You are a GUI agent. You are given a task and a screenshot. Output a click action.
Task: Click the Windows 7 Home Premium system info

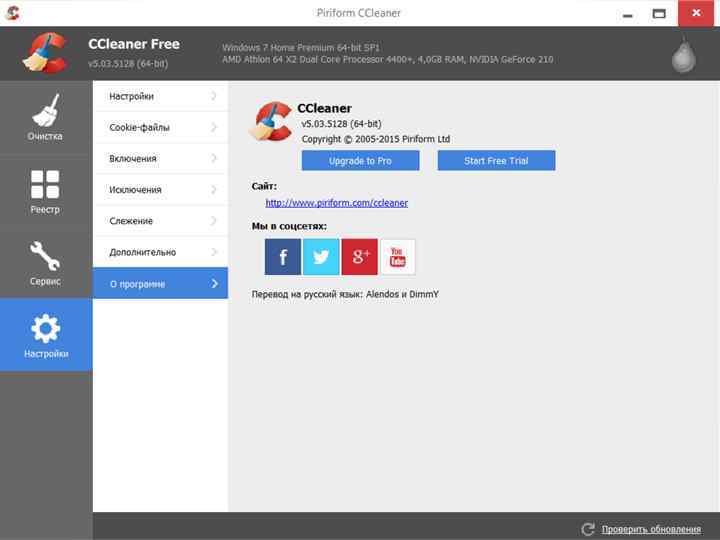click(301, 47)
